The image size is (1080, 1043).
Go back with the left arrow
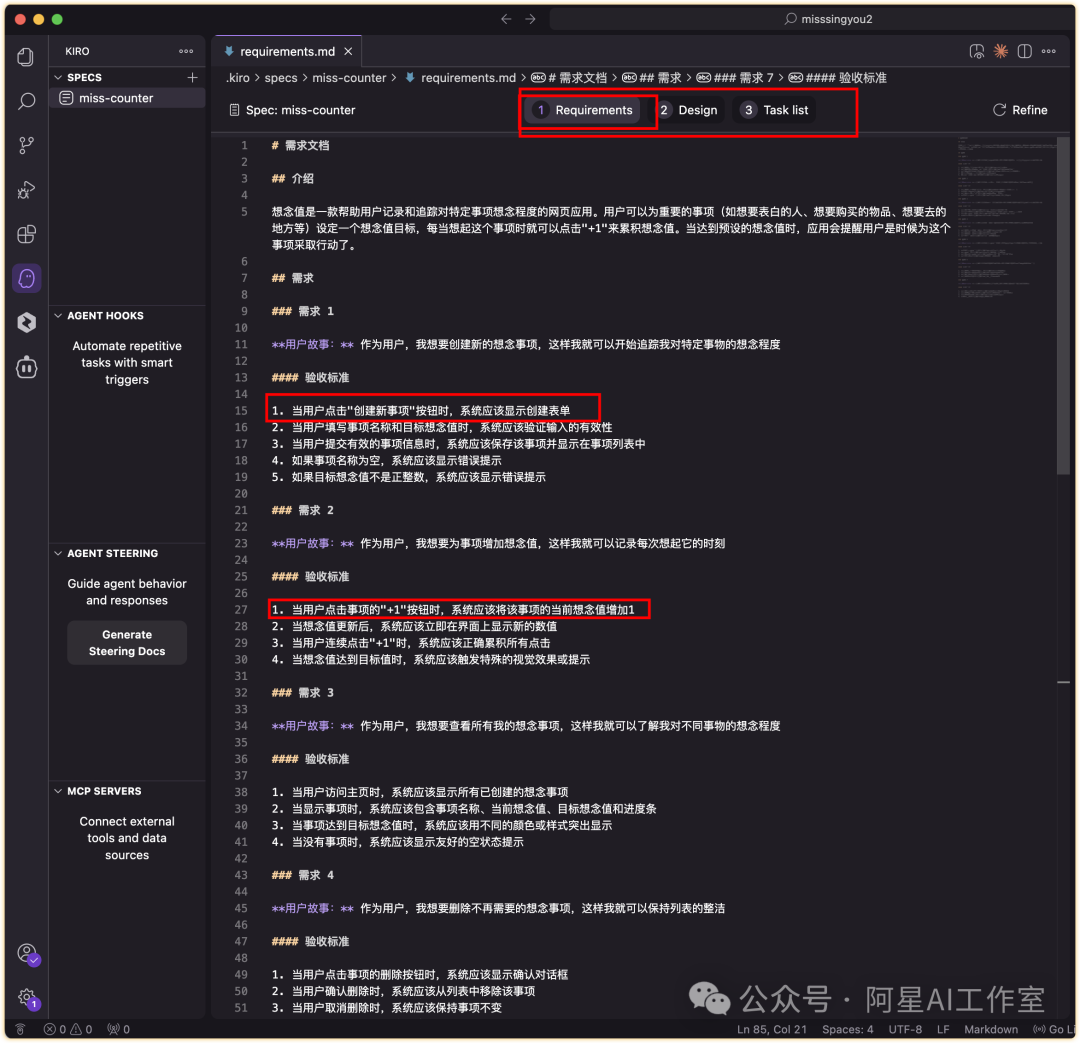[x=506, y=19]
